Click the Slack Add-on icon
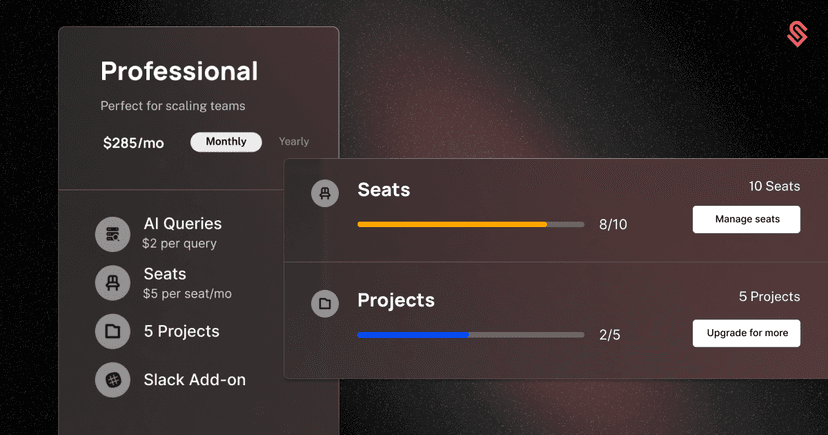This screenshot has width=828, height=435. pos(113,380)
